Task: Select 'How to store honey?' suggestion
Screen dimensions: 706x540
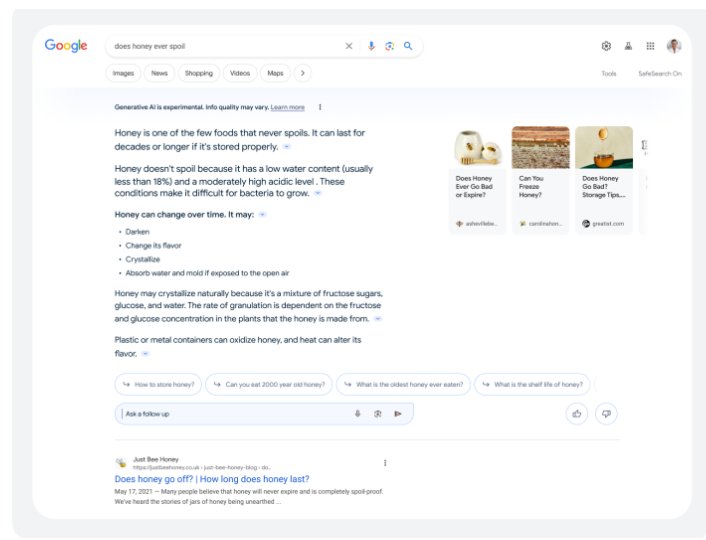Action: (158, 384)
